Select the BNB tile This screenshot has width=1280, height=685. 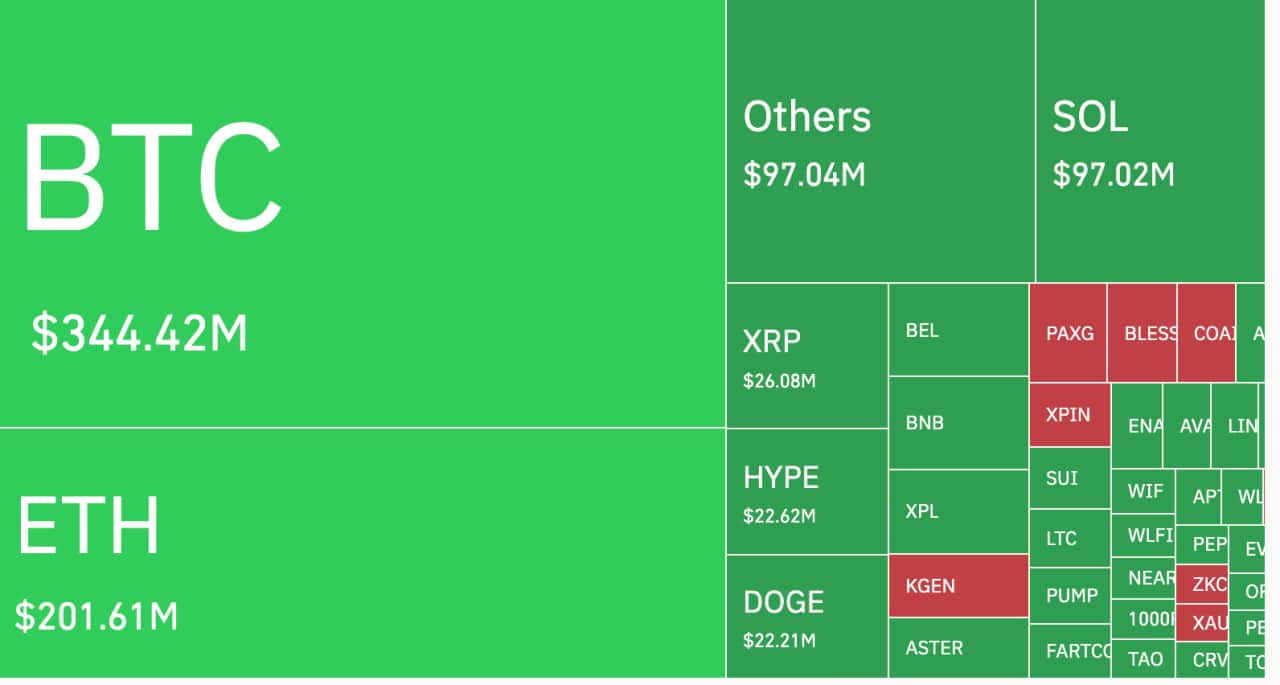point(958,423)
